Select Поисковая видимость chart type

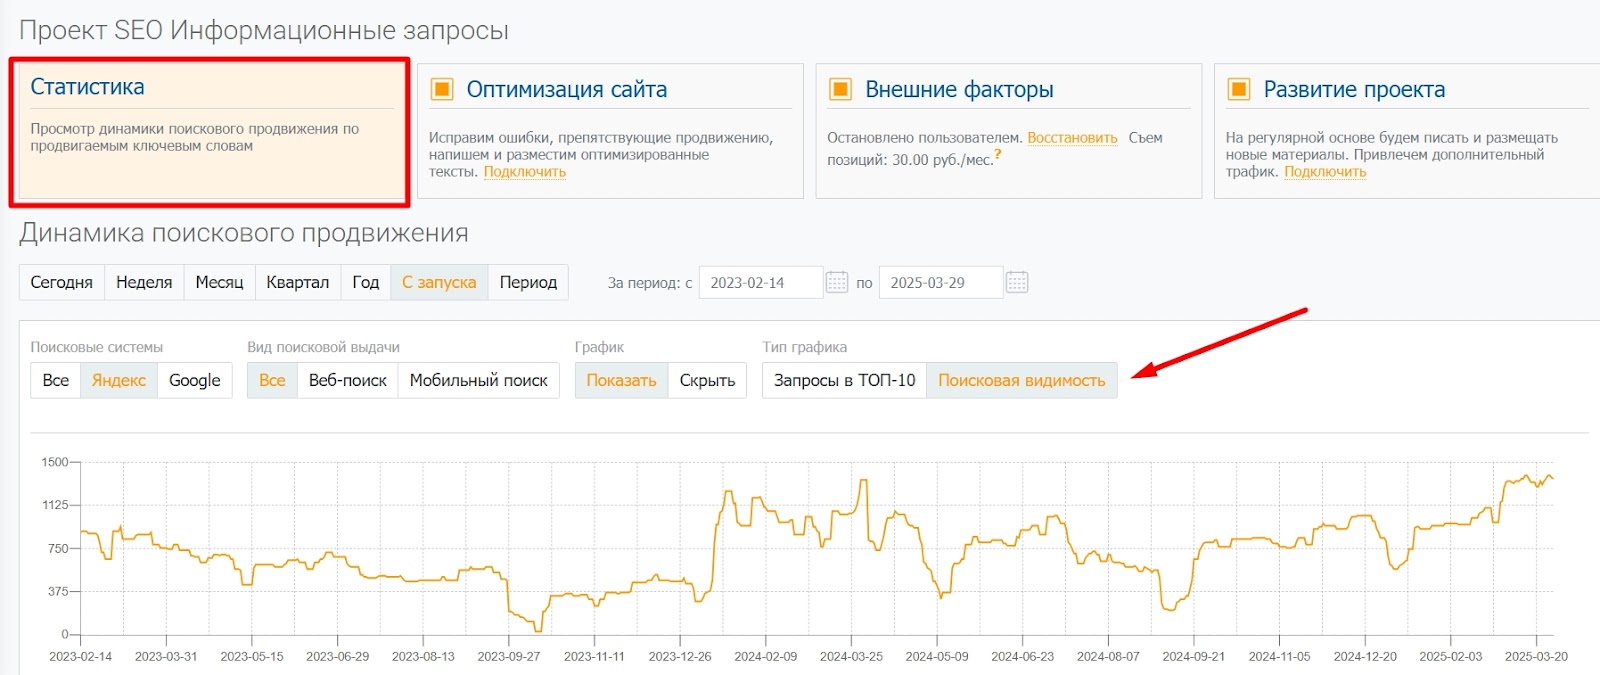(x=1021, y=380)
